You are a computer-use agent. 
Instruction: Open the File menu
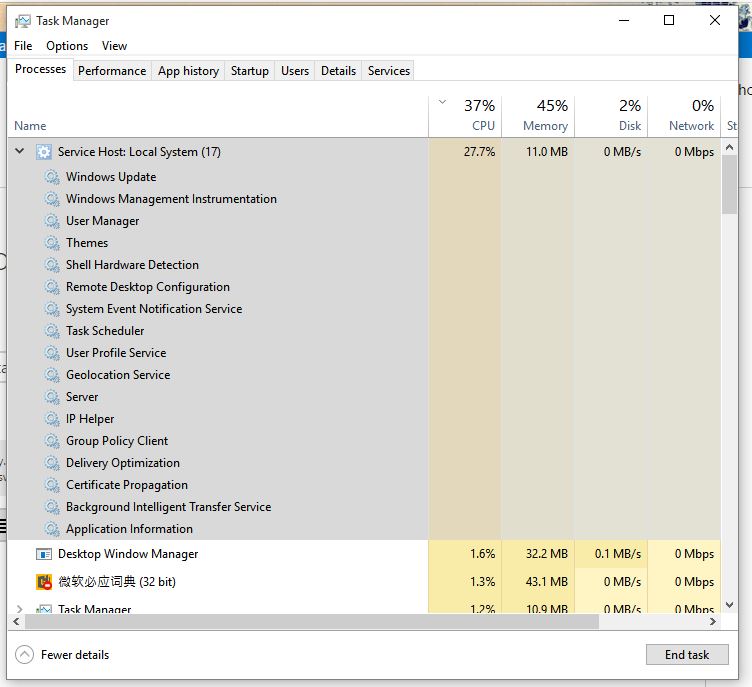click(23, 46)
